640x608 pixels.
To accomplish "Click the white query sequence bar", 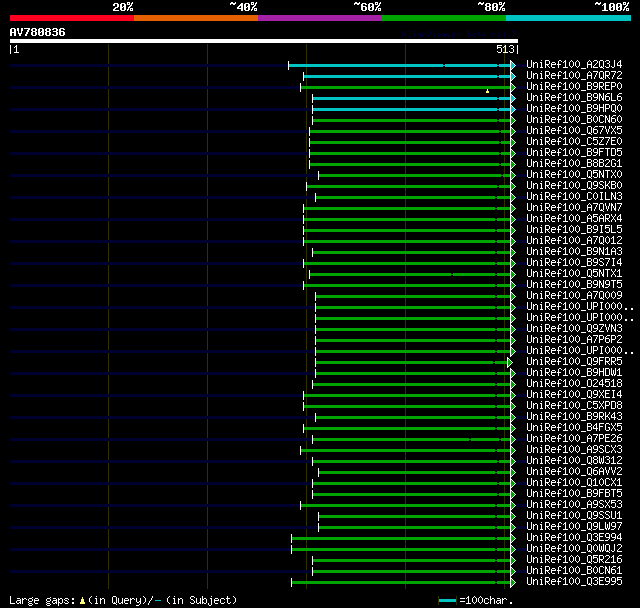I will (x=264, y=41).
